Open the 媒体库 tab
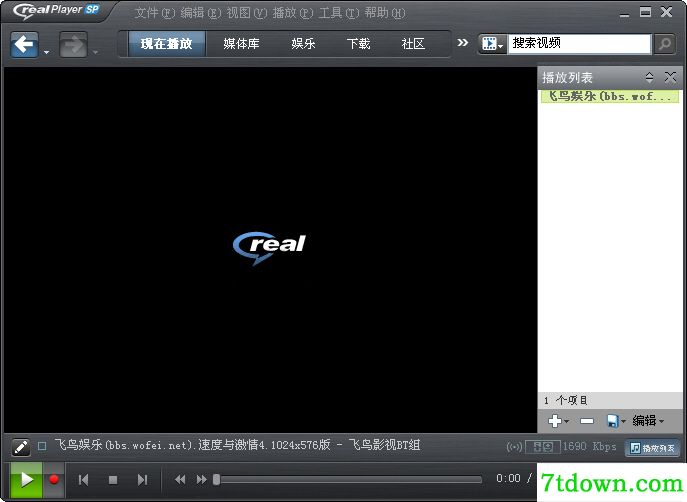Viewport: 687px width, 502px height. (241, 44)
